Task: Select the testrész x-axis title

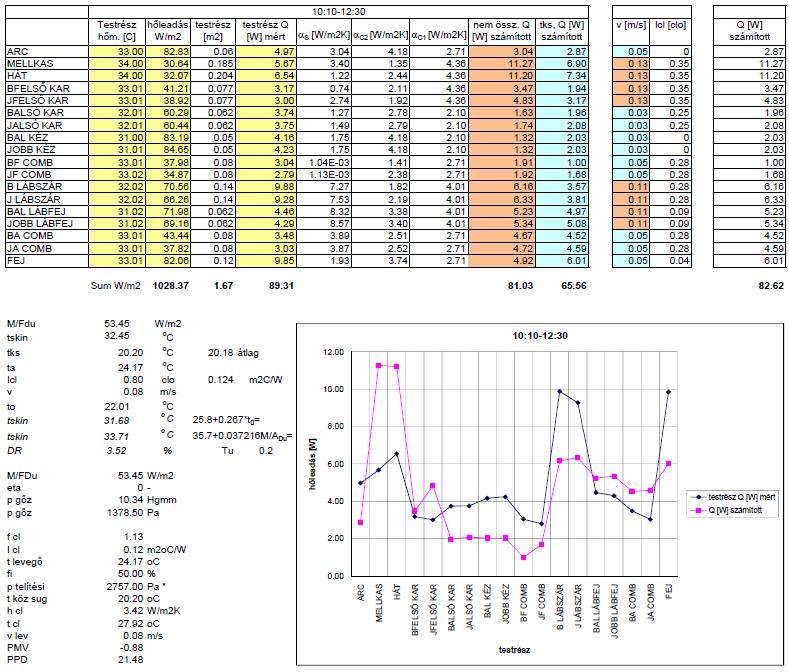Action: click(514, 650)
